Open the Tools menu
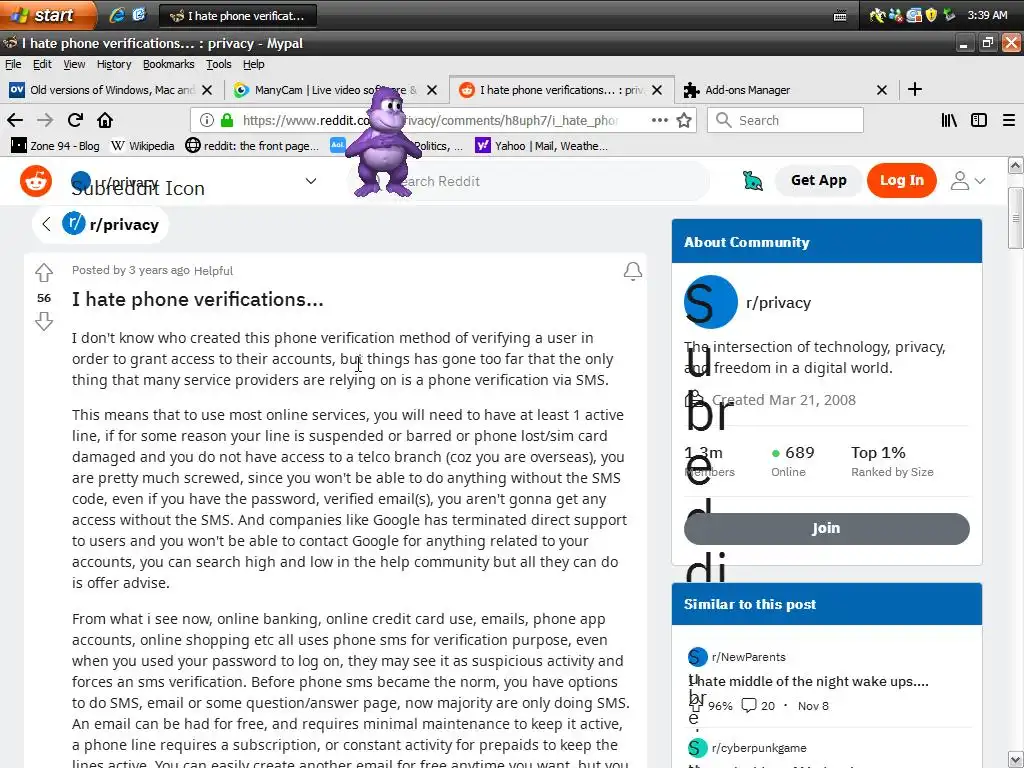The image size is (1024, 768). click(219, 64)
